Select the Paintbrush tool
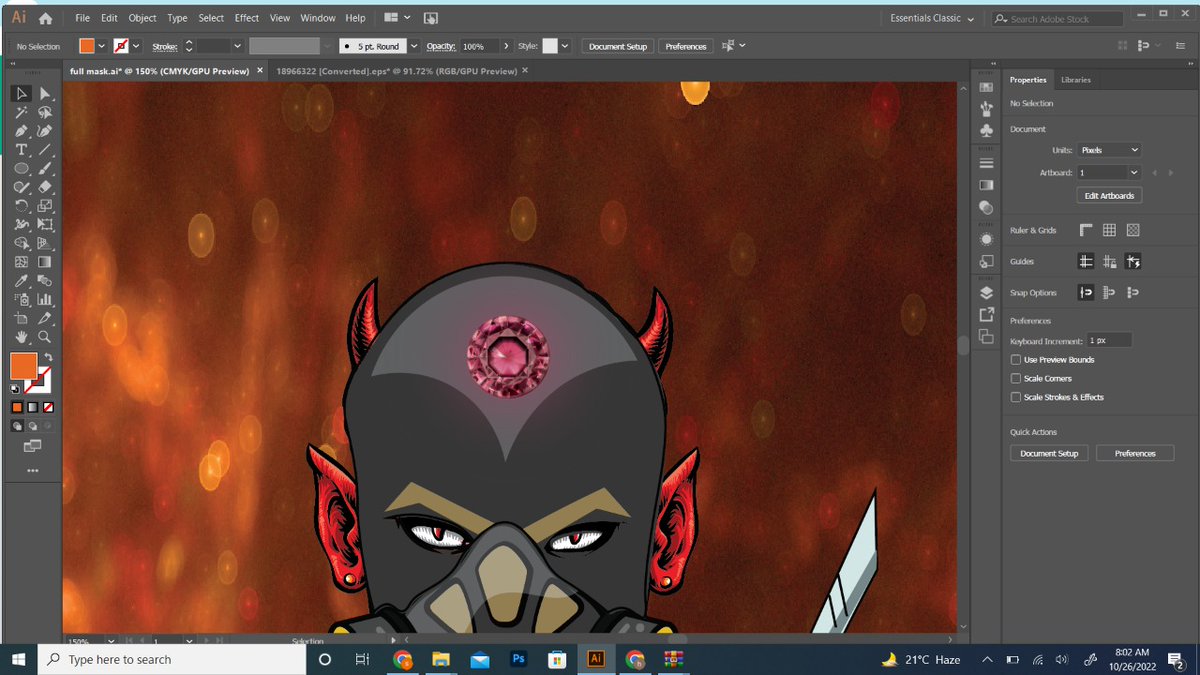Viewport: 1200px width, 675px height. click(x=45, y=168)
